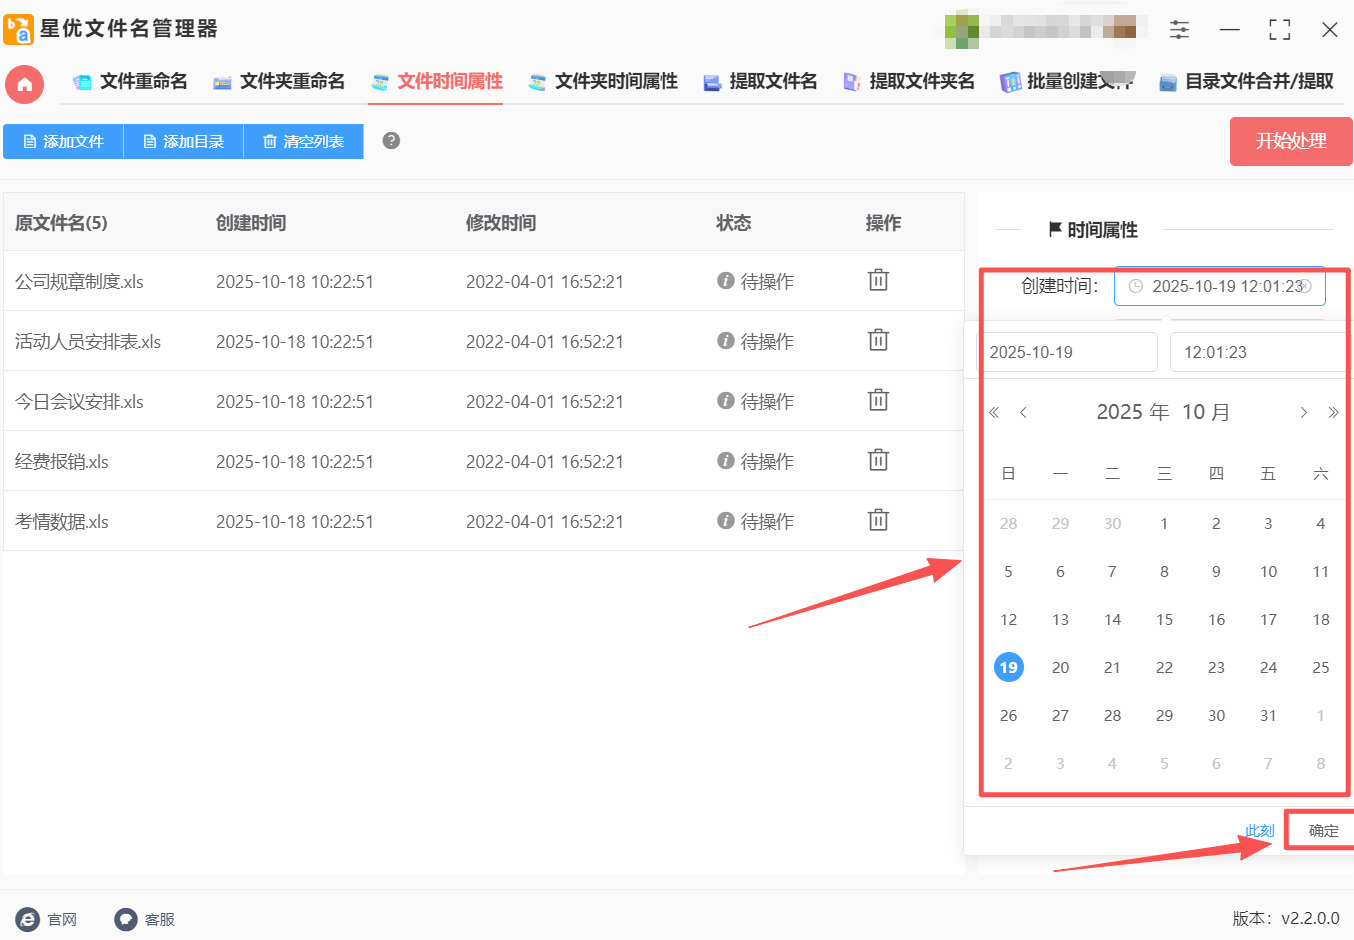Delete 经费报销.xls using trash icon

pos(878,460)
